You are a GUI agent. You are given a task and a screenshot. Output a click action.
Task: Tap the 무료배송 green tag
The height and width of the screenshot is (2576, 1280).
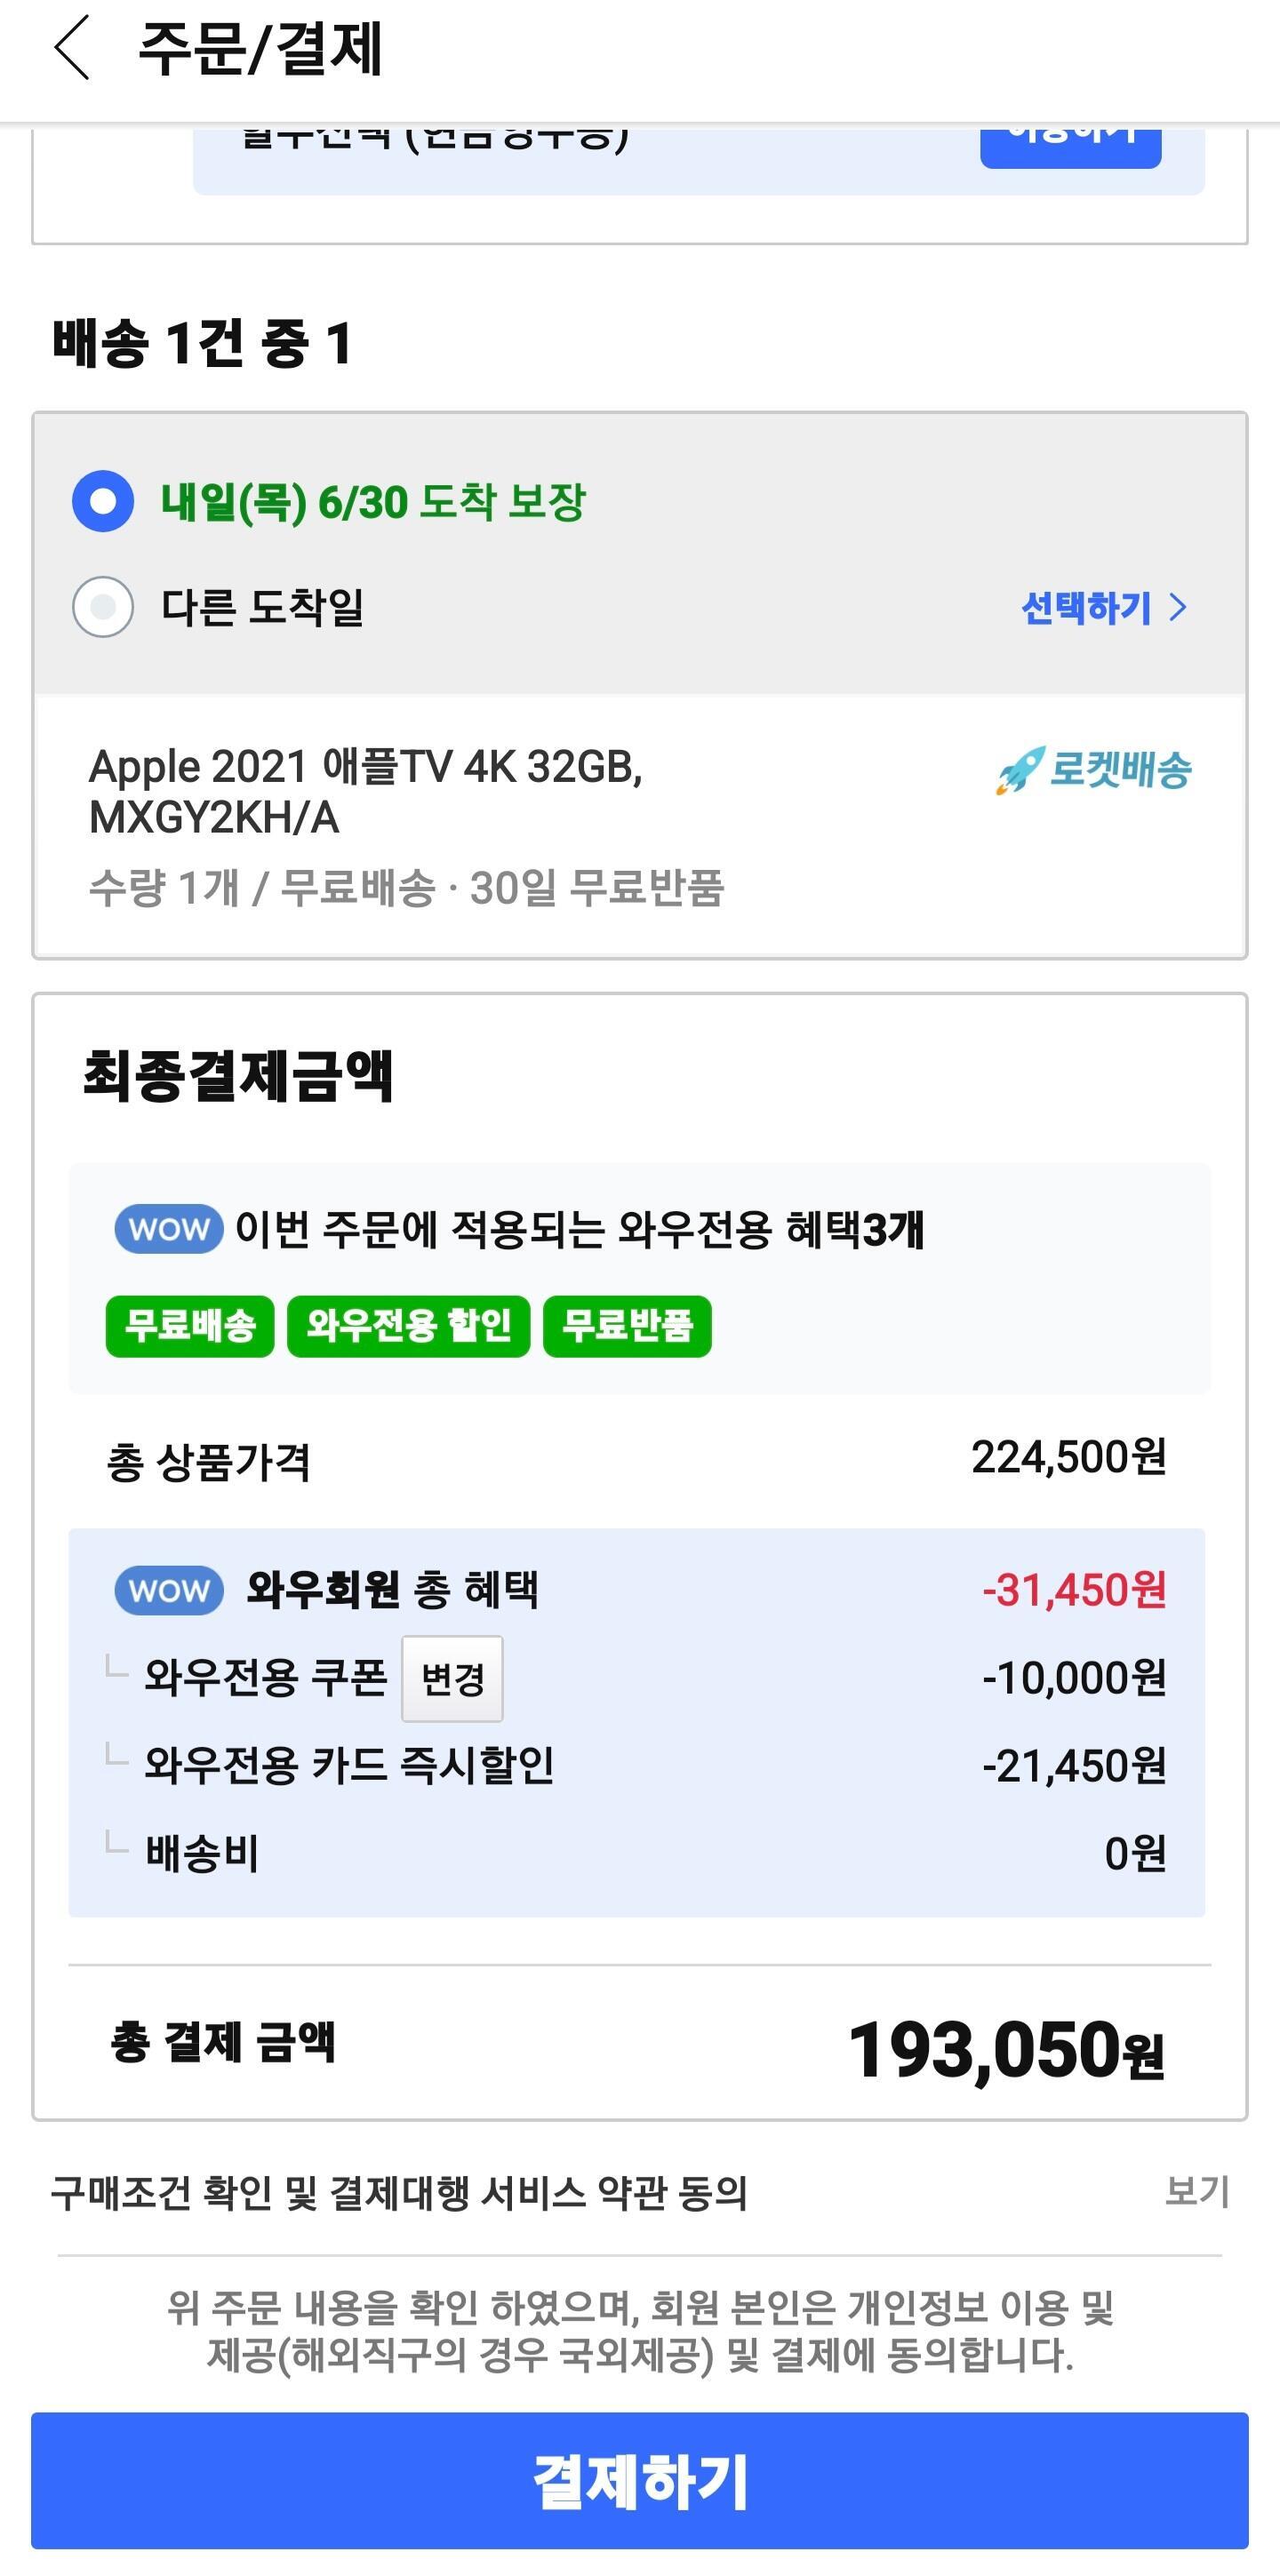click(190, 1326)
